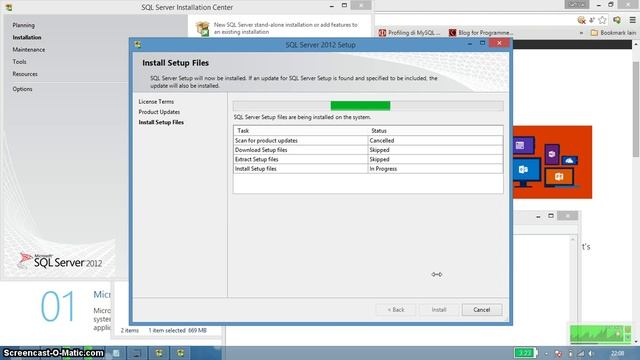The width and height of the screenshot is (640, 360).
Task: Select Product Updates setup step
Action: tap(159, 112)
